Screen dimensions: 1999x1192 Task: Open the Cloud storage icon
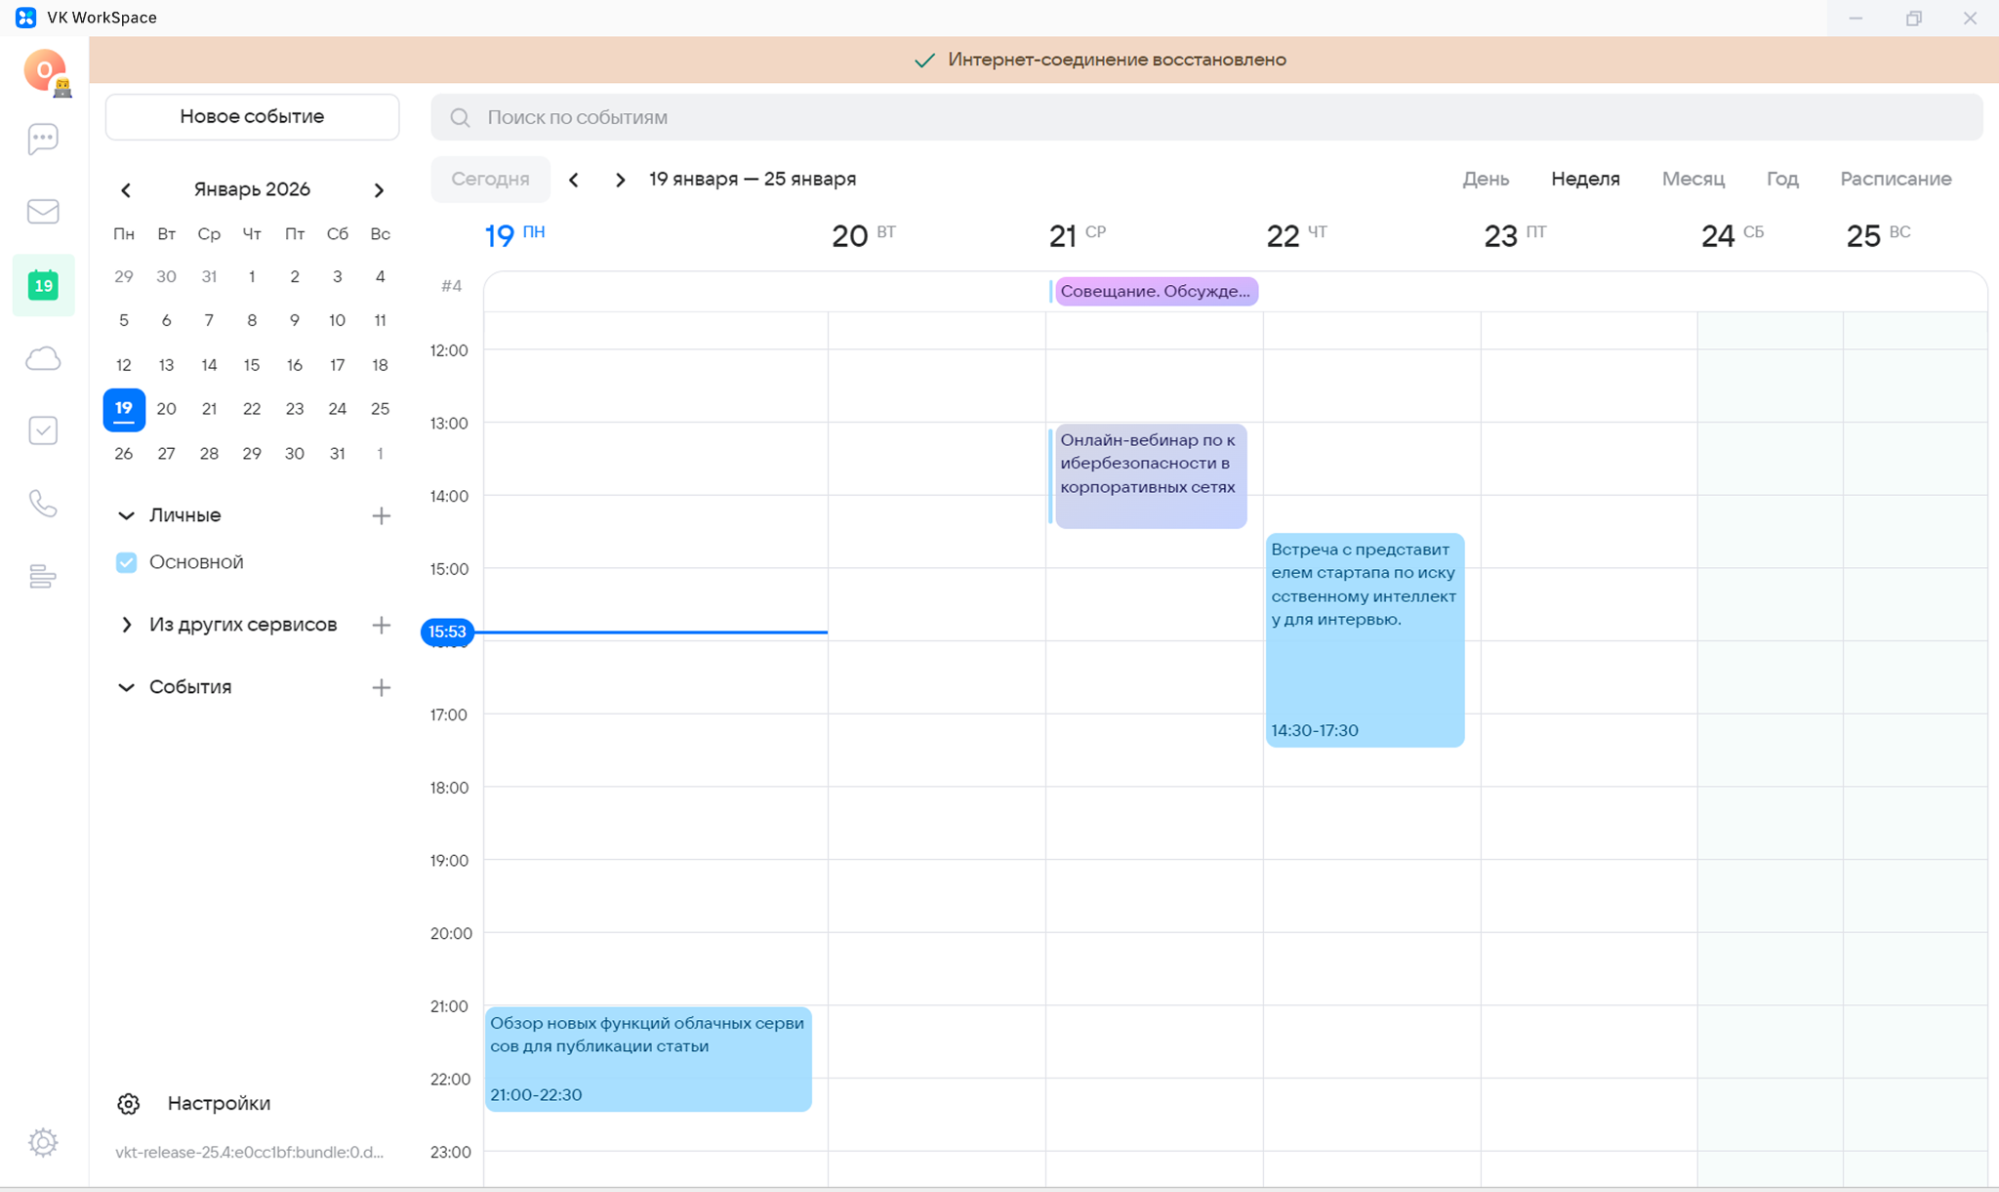pyautogui.click(x=43, y=358)
